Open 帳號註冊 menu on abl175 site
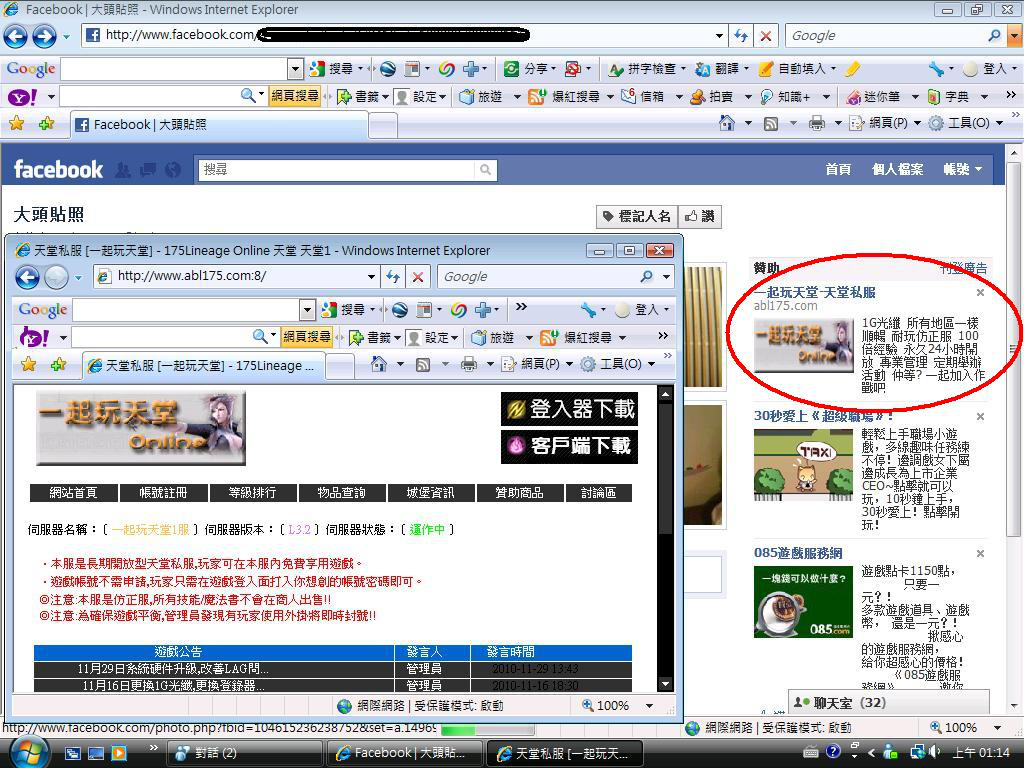 coord(163,493)
